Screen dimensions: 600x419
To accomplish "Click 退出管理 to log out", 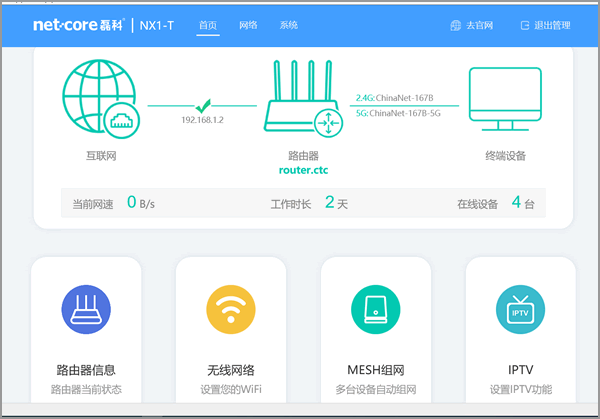I will coord(545,24).
